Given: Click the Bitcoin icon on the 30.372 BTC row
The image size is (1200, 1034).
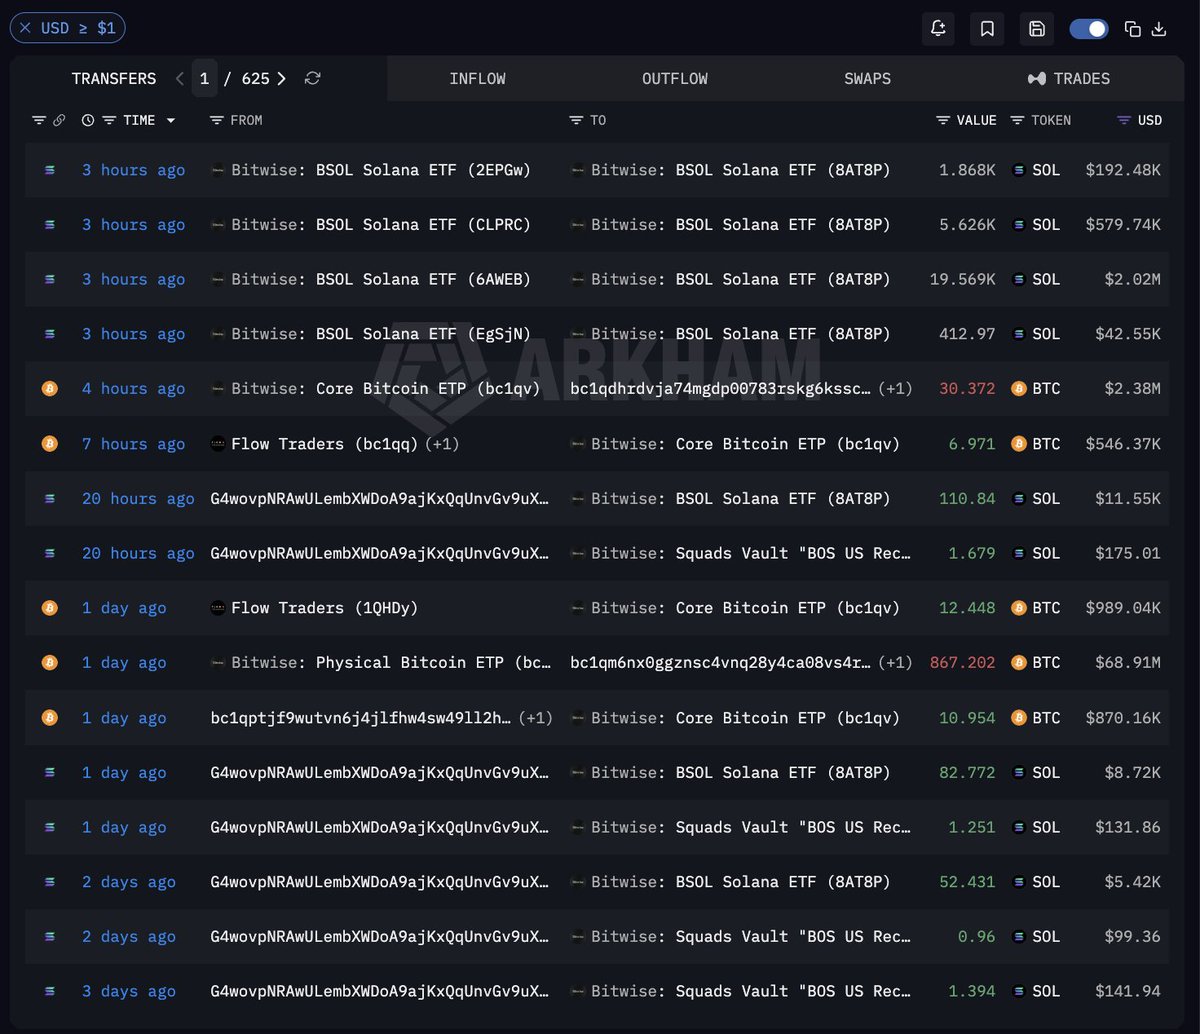Looking at the screenshot, I should pyautogui.click(x=50, y=389).
